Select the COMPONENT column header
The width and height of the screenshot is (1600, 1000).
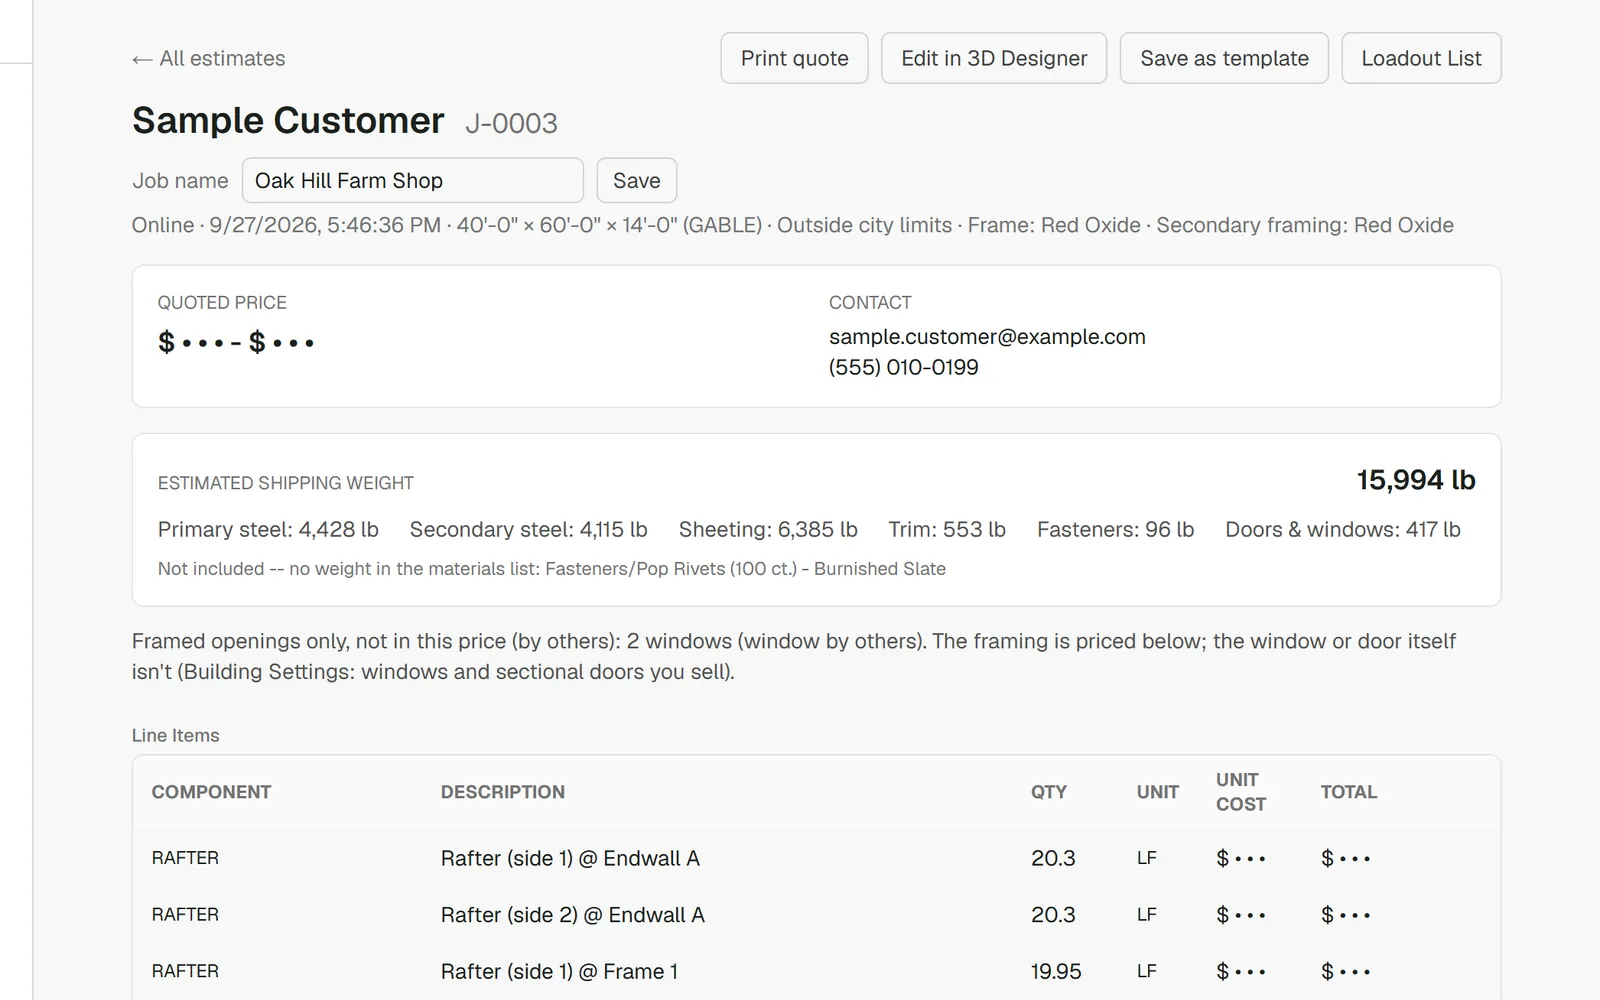211,792
